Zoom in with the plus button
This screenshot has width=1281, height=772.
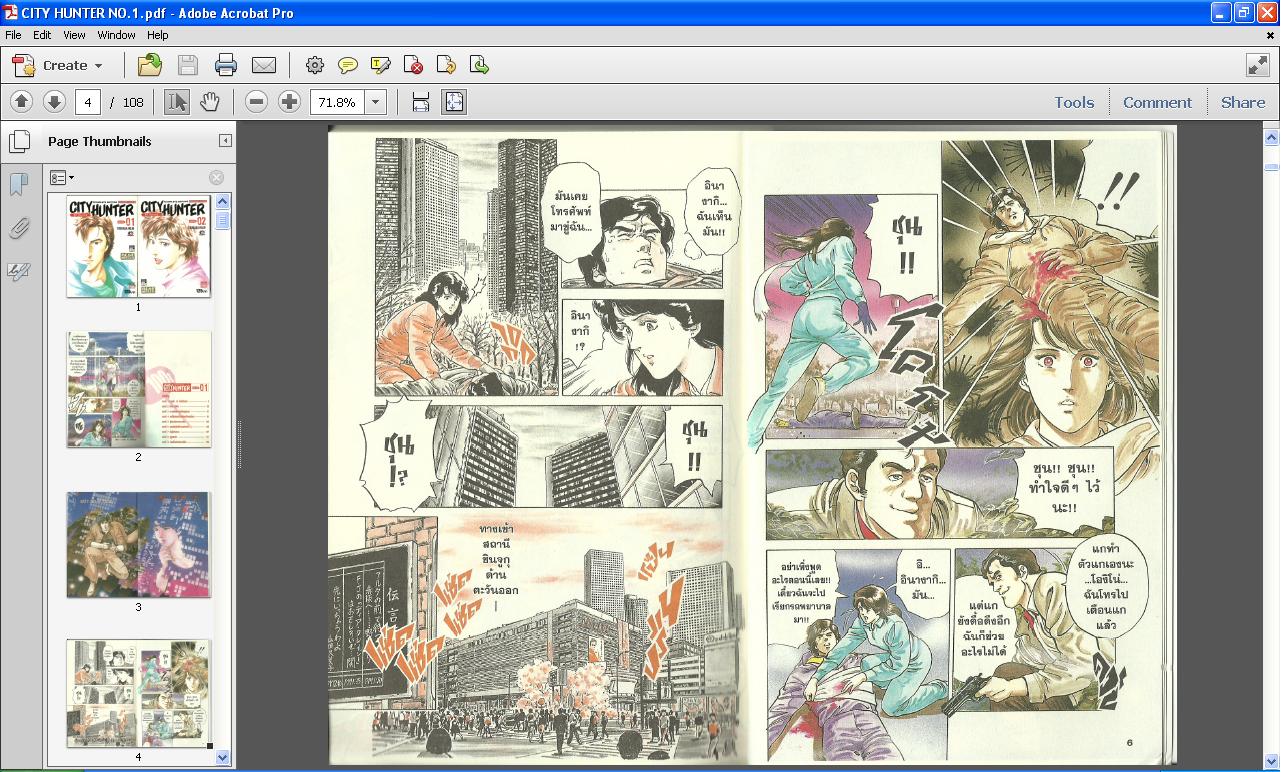click(x=289, y=102)
